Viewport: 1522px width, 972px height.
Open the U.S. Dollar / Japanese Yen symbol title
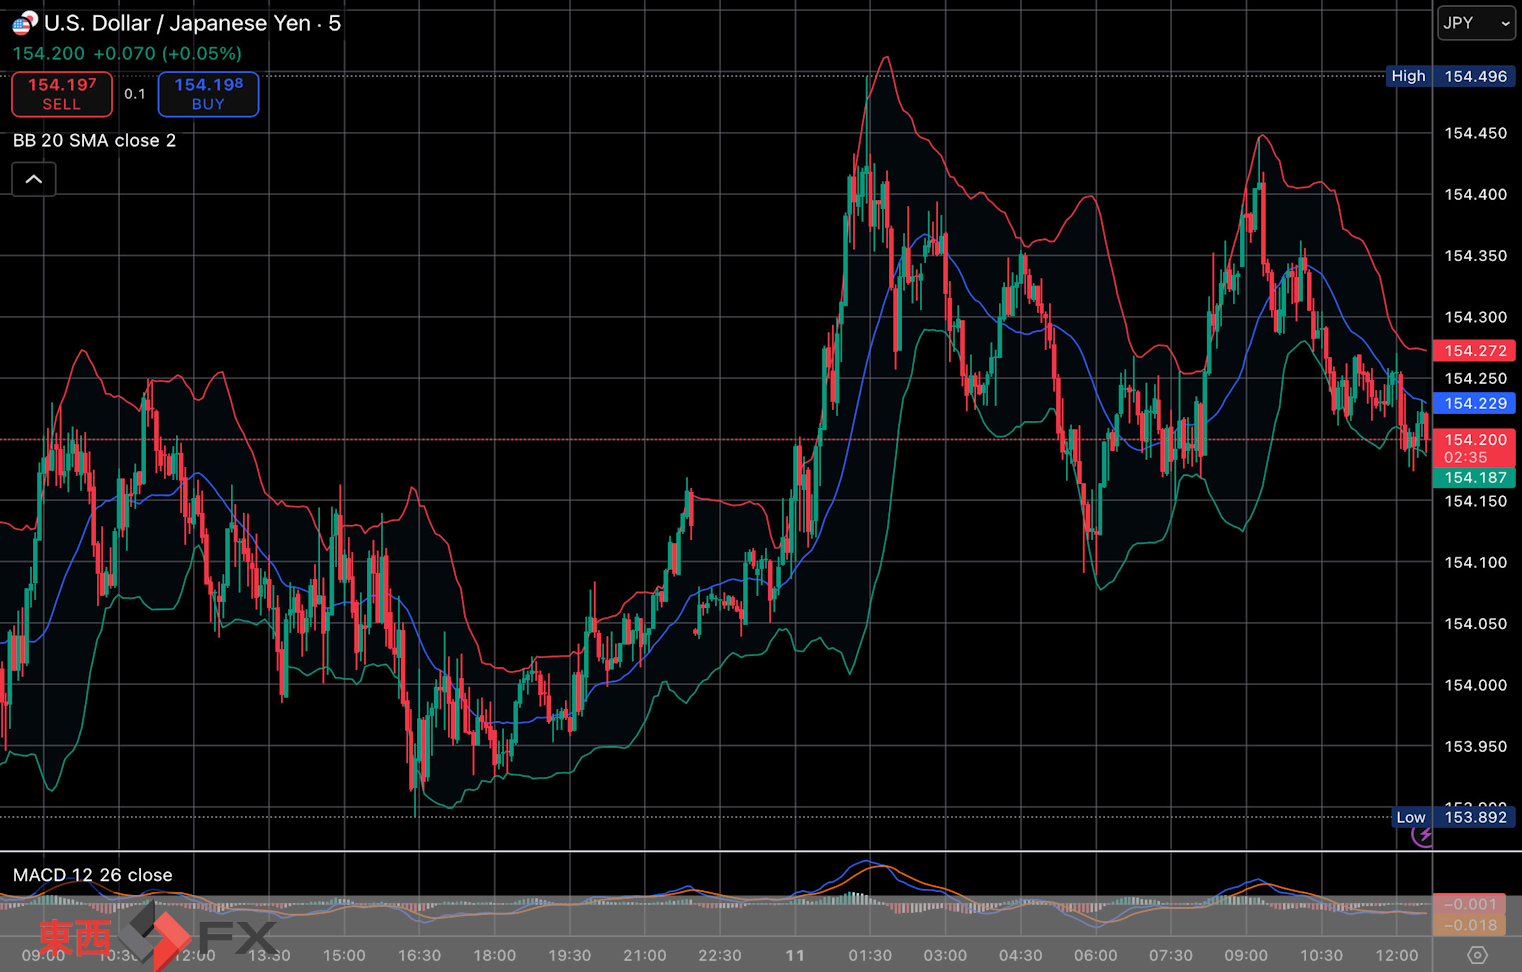click(x=192, y=23)
